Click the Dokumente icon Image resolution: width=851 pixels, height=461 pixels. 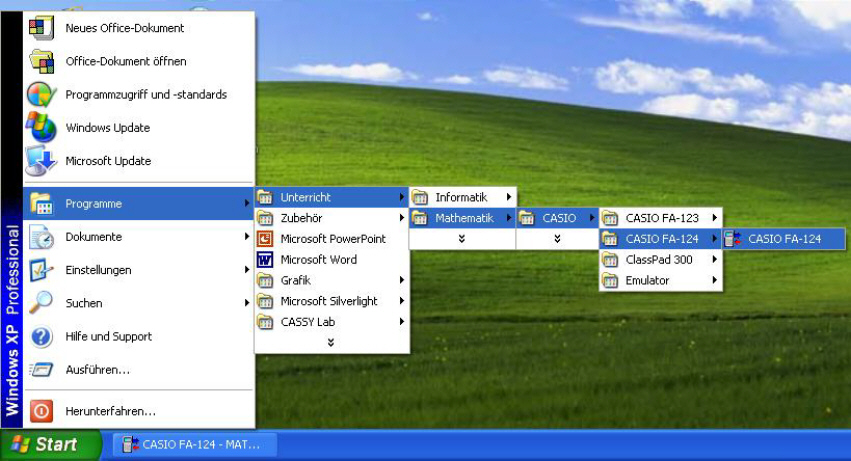[x=41, y=237]
